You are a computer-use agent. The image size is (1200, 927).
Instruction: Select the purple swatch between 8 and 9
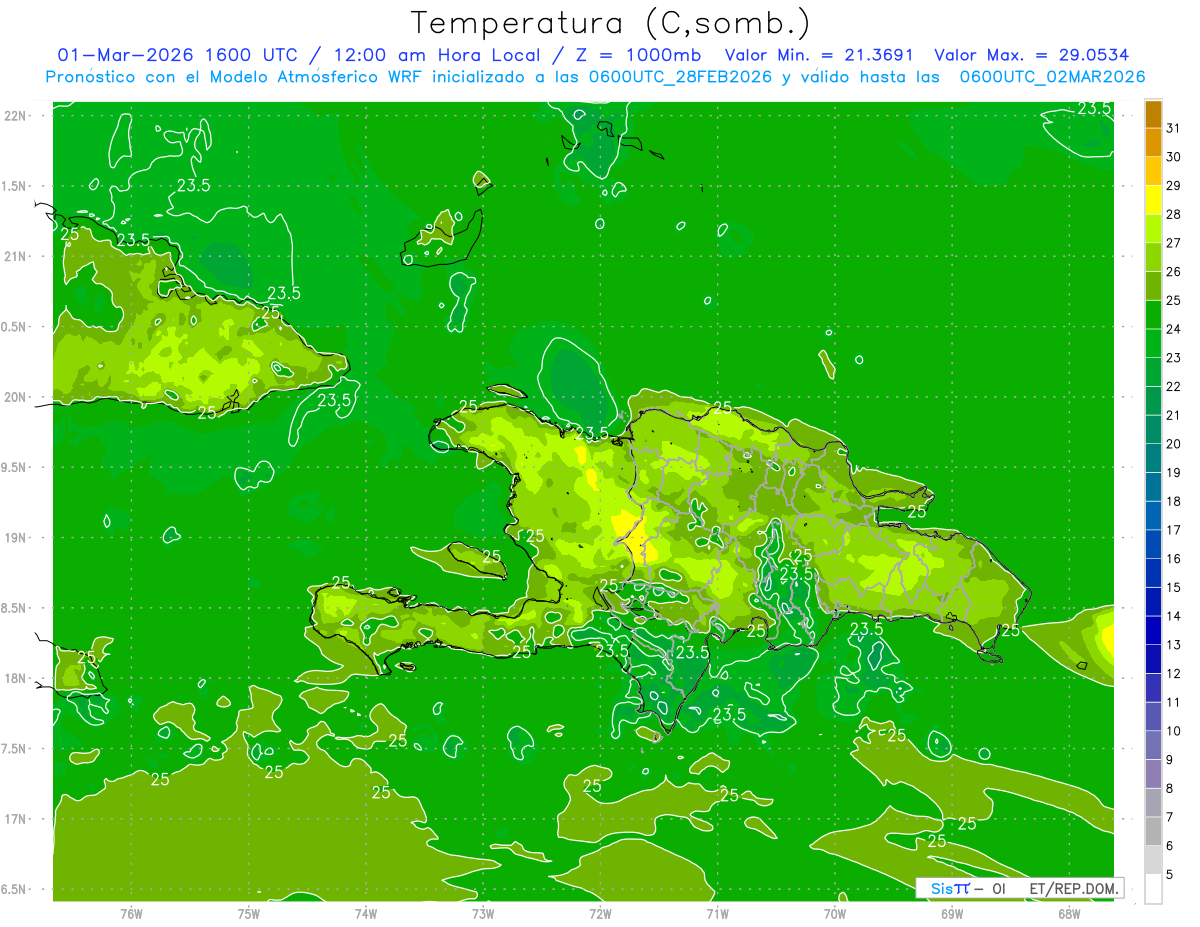pos(1153,775)
